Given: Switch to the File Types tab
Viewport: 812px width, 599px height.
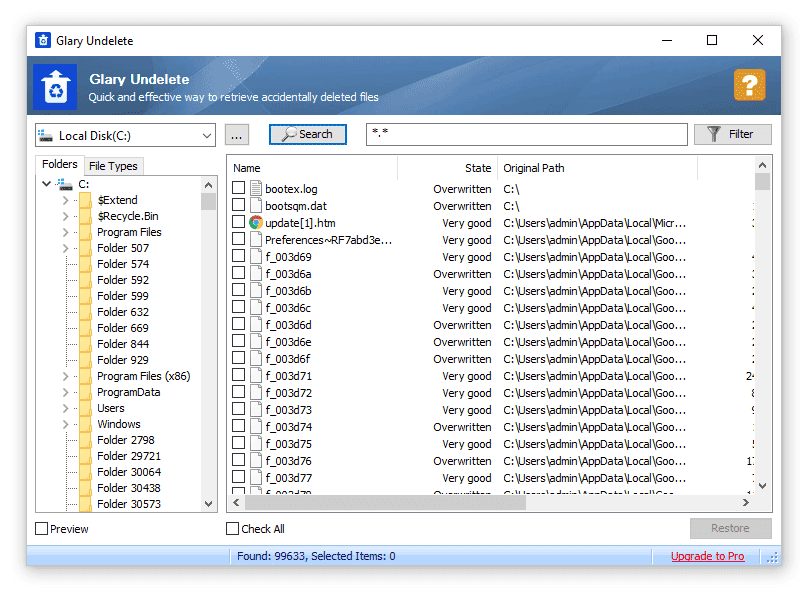Looking at the screenshot, I should 113,166.
